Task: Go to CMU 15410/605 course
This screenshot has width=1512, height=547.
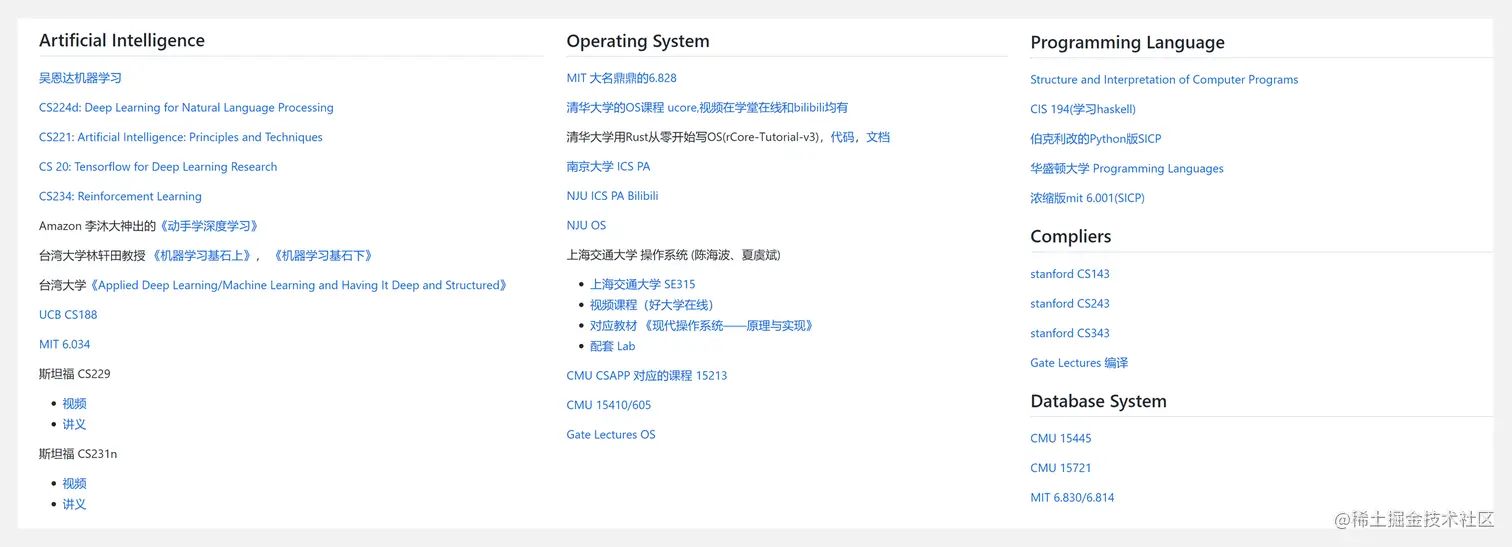Action: 609,406
